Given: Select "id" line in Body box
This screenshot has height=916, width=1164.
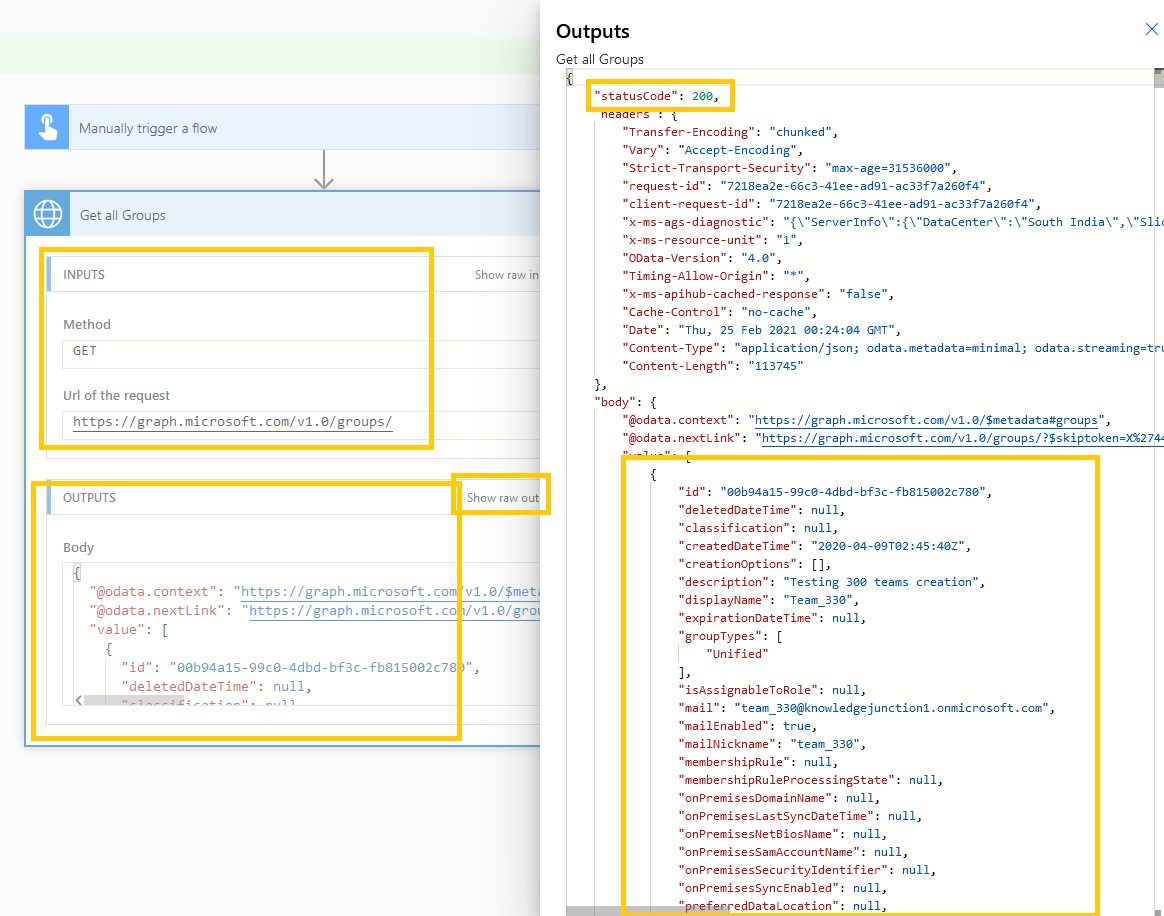Looking at the screenshot, I should 300,667.
